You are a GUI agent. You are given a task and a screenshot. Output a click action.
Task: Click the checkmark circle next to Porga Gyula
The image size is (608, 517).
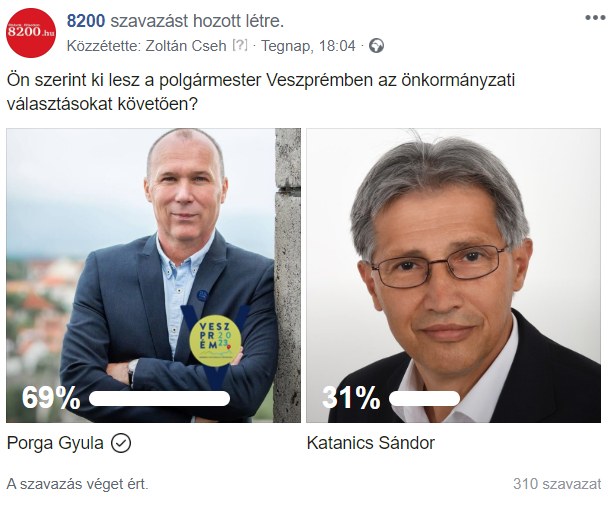(122, 442)
